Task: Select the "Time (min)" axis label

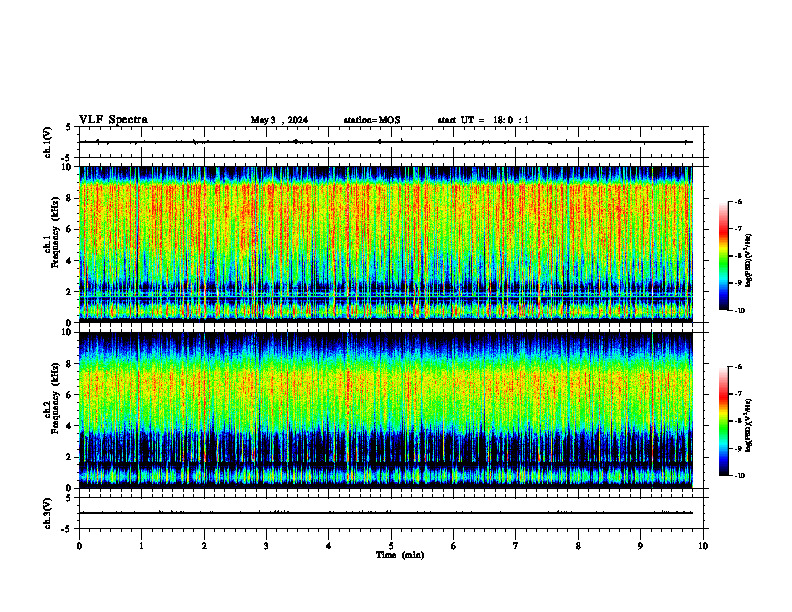Action: [x=400, y=555]
